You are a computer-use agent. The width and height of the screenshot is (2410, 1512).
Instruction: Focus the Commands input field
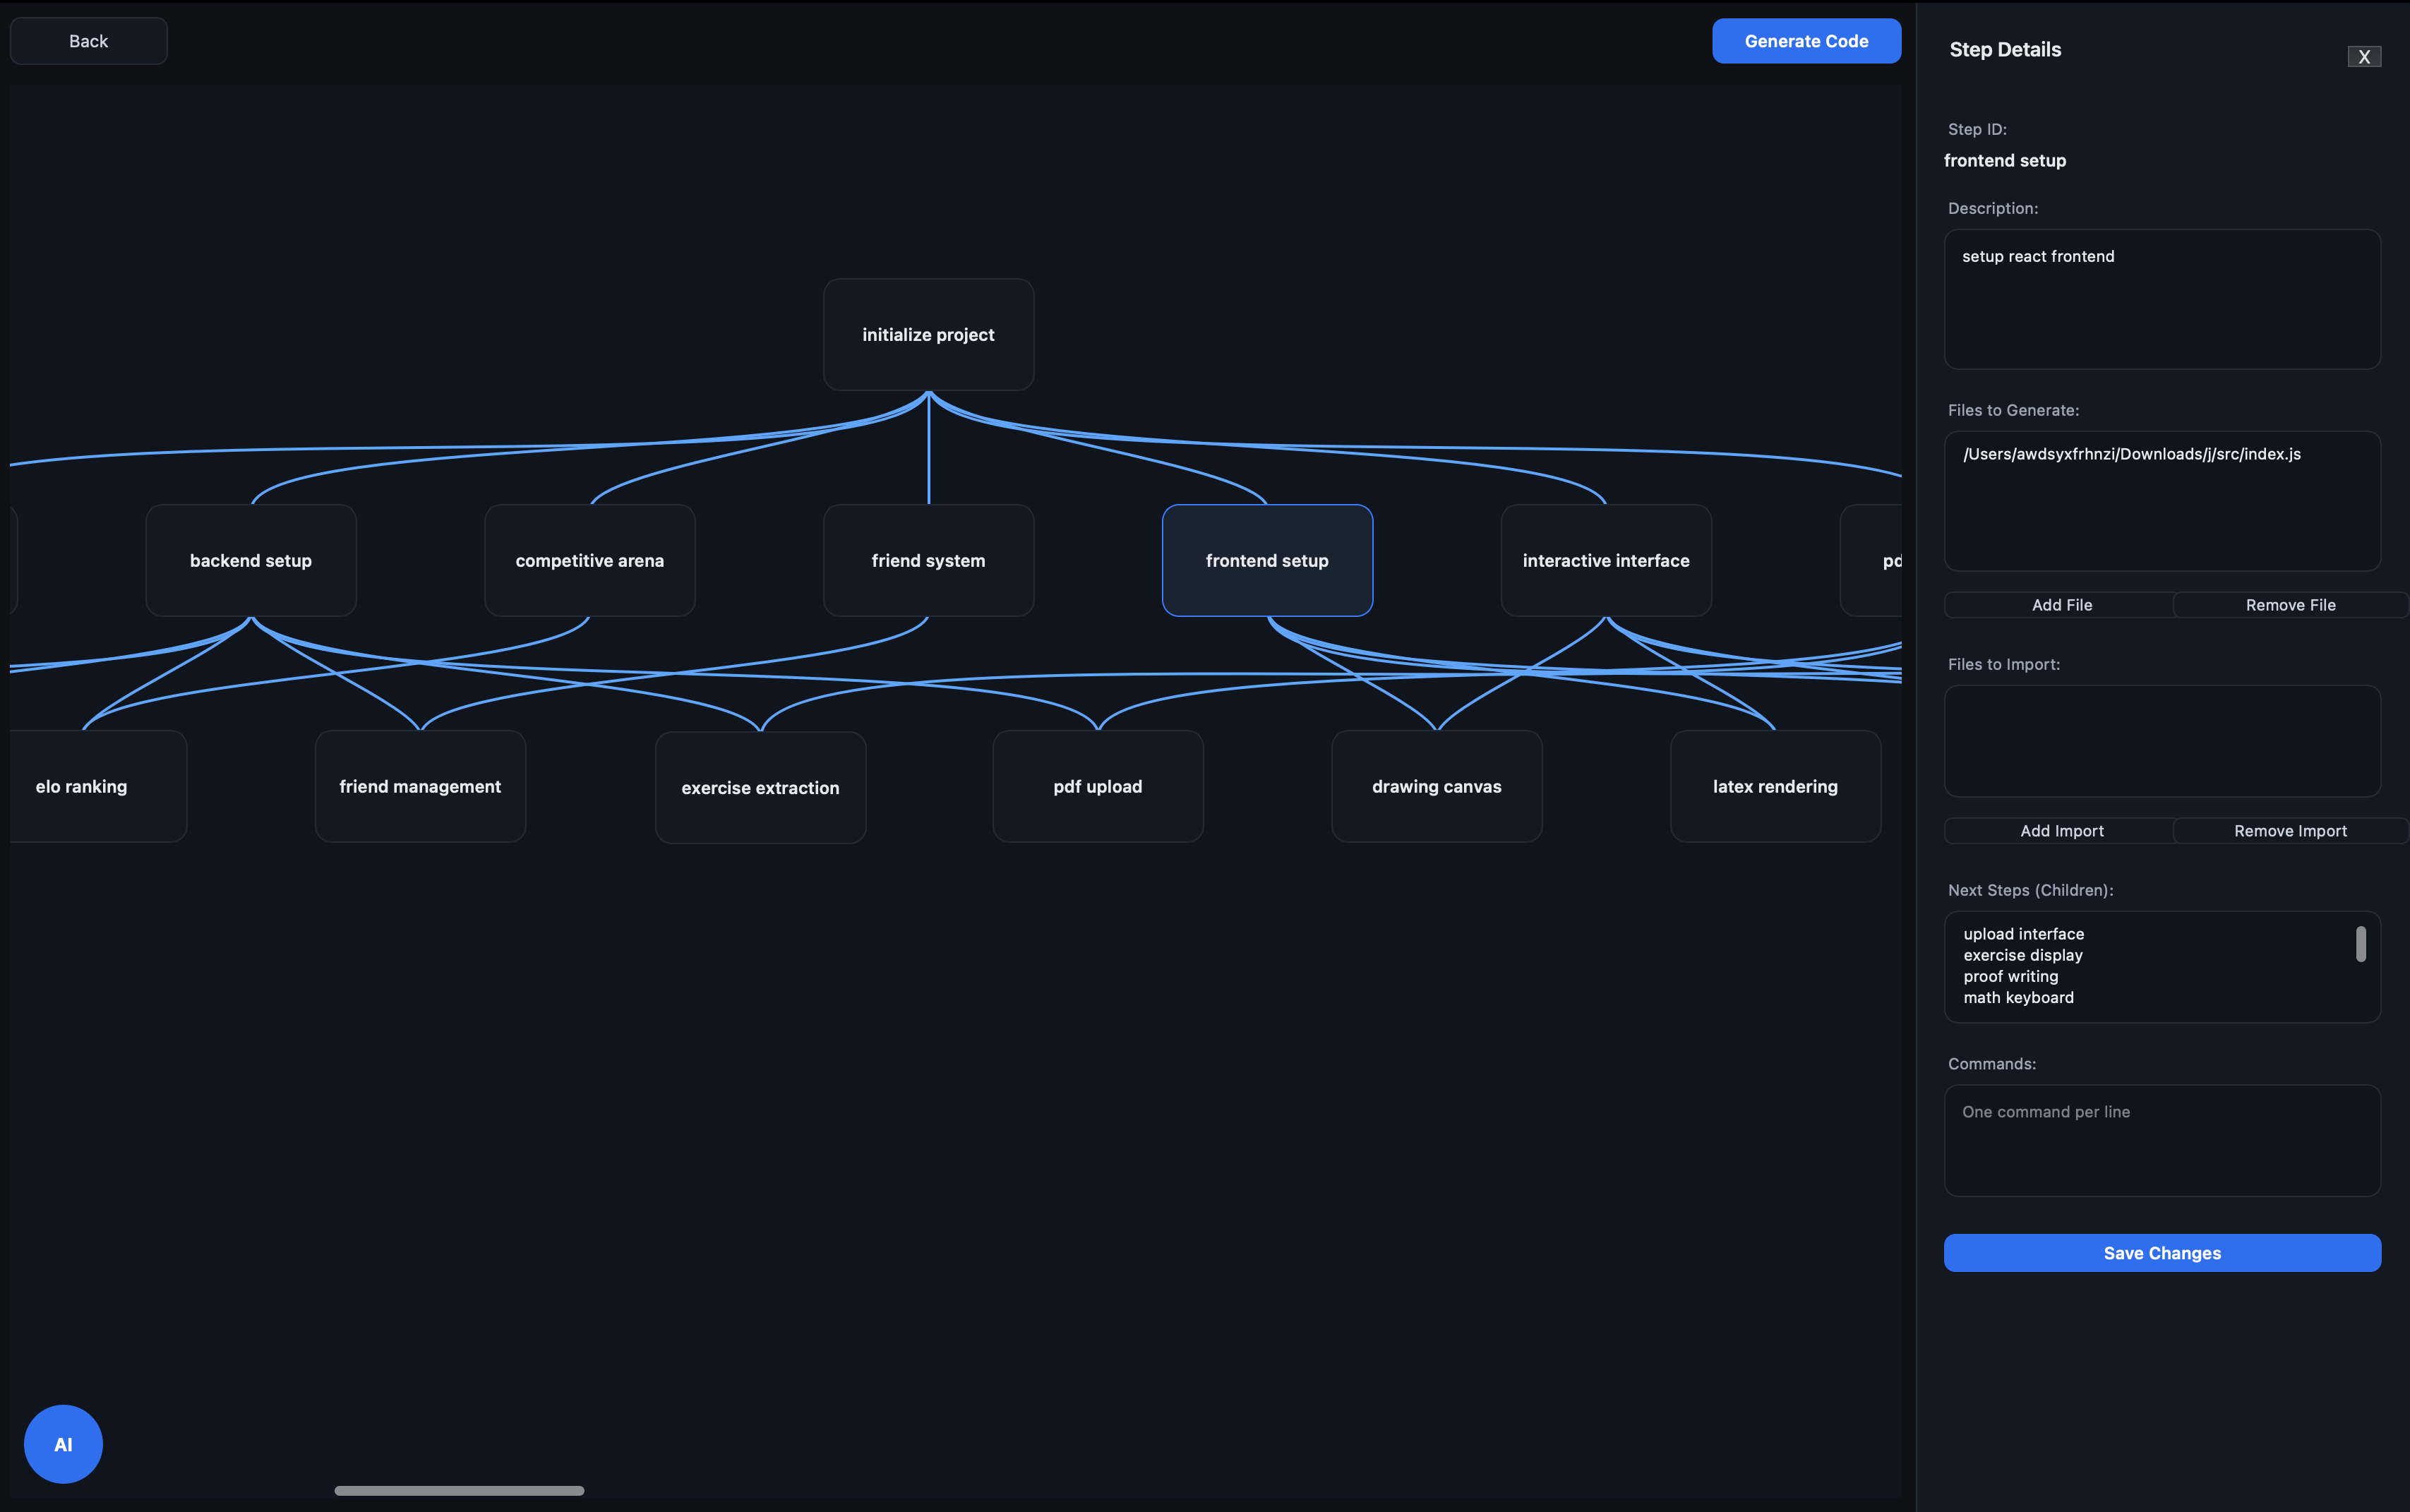pyautogui.click(x=2161, y=1140)
